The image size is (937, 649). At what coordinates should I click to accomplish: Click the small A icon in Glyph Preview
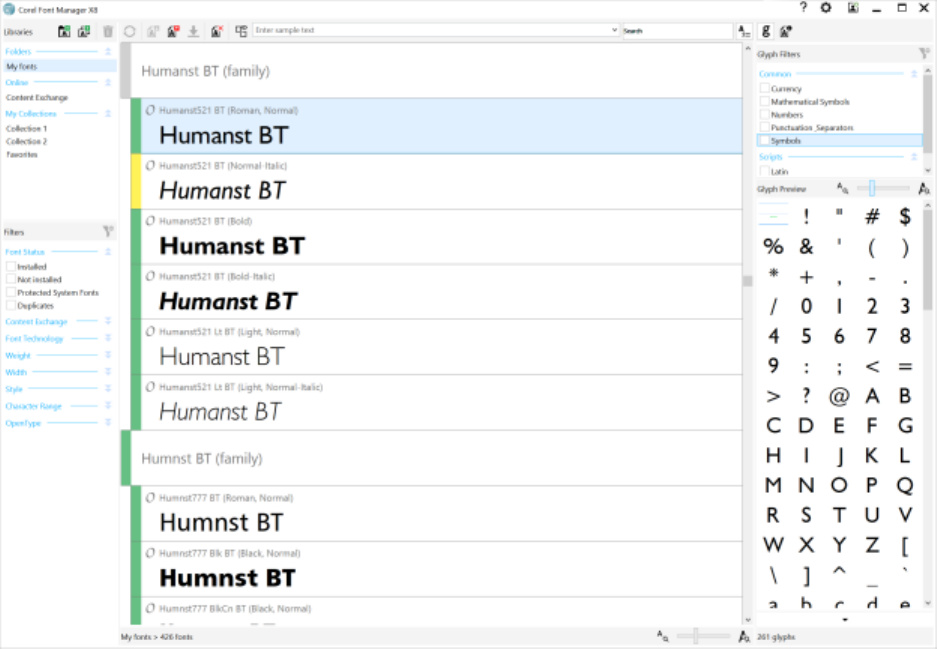(843, 189)
